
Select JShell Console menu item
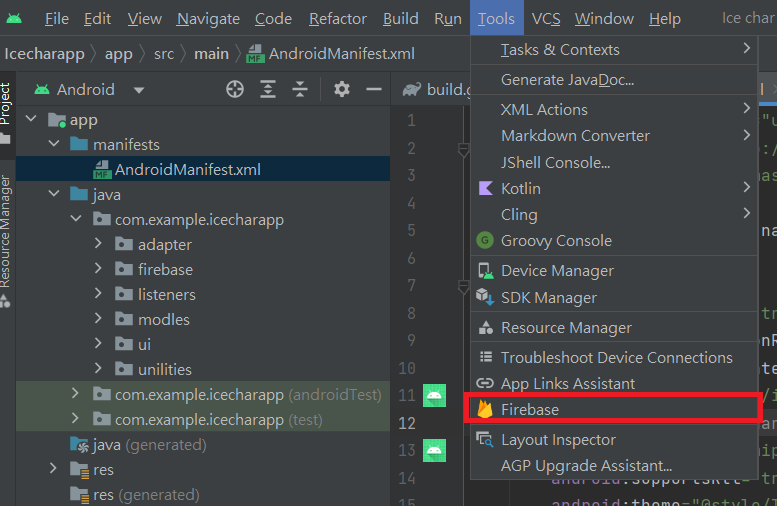[613, 163]
